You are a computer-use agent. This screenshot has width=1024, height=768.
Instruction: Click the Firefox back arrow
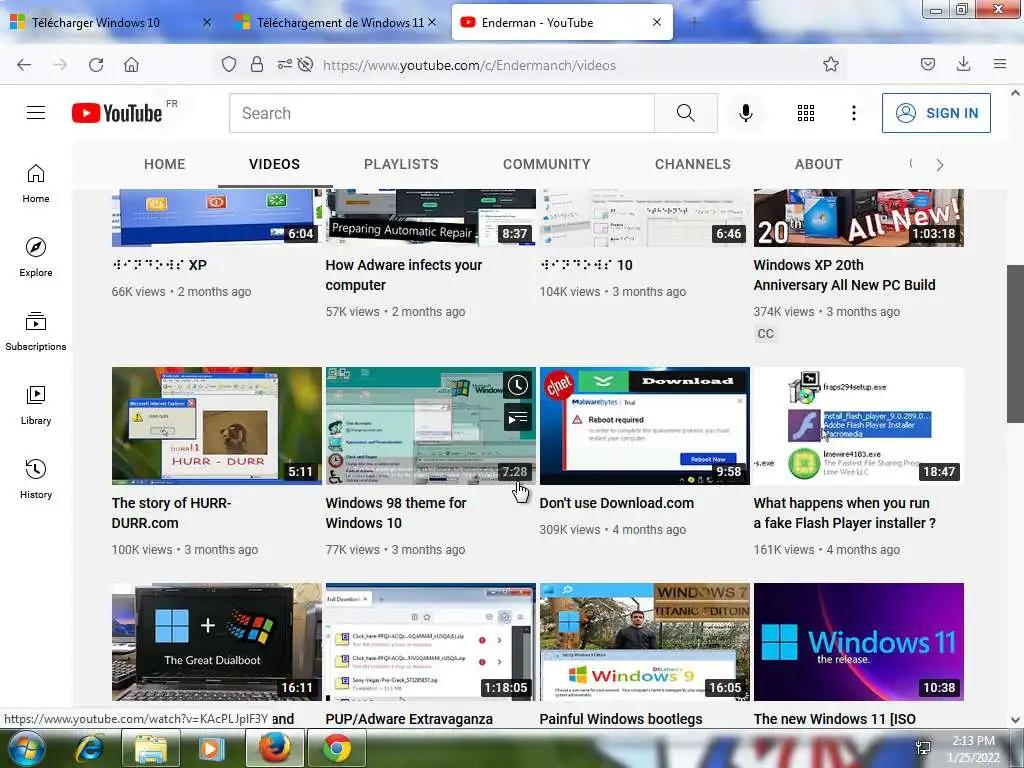(x=24, y=65)
